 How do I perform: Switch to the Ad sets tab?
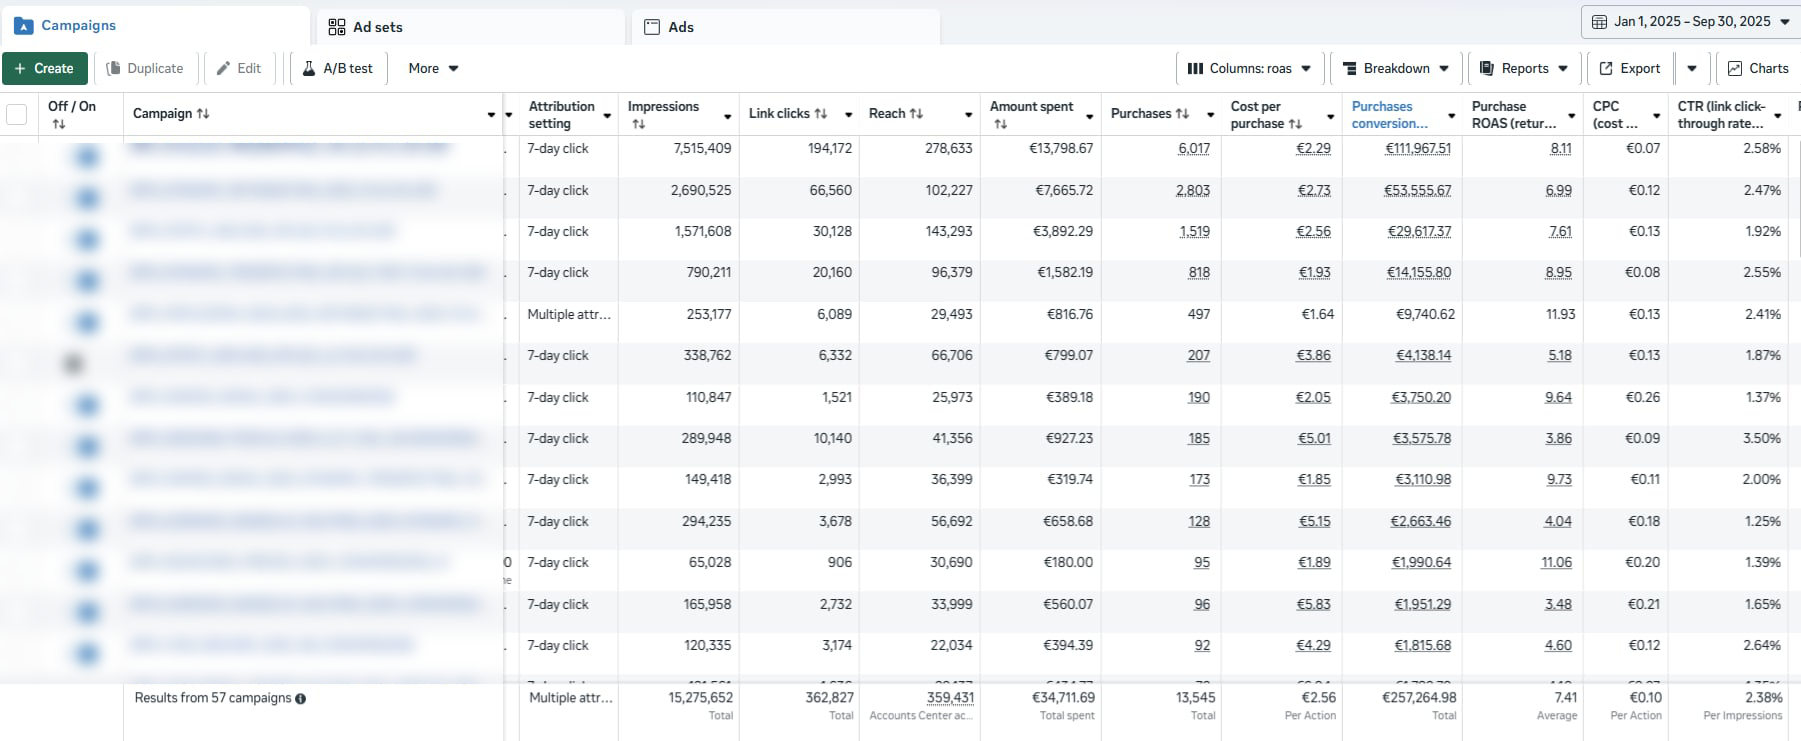click(366, 27)
